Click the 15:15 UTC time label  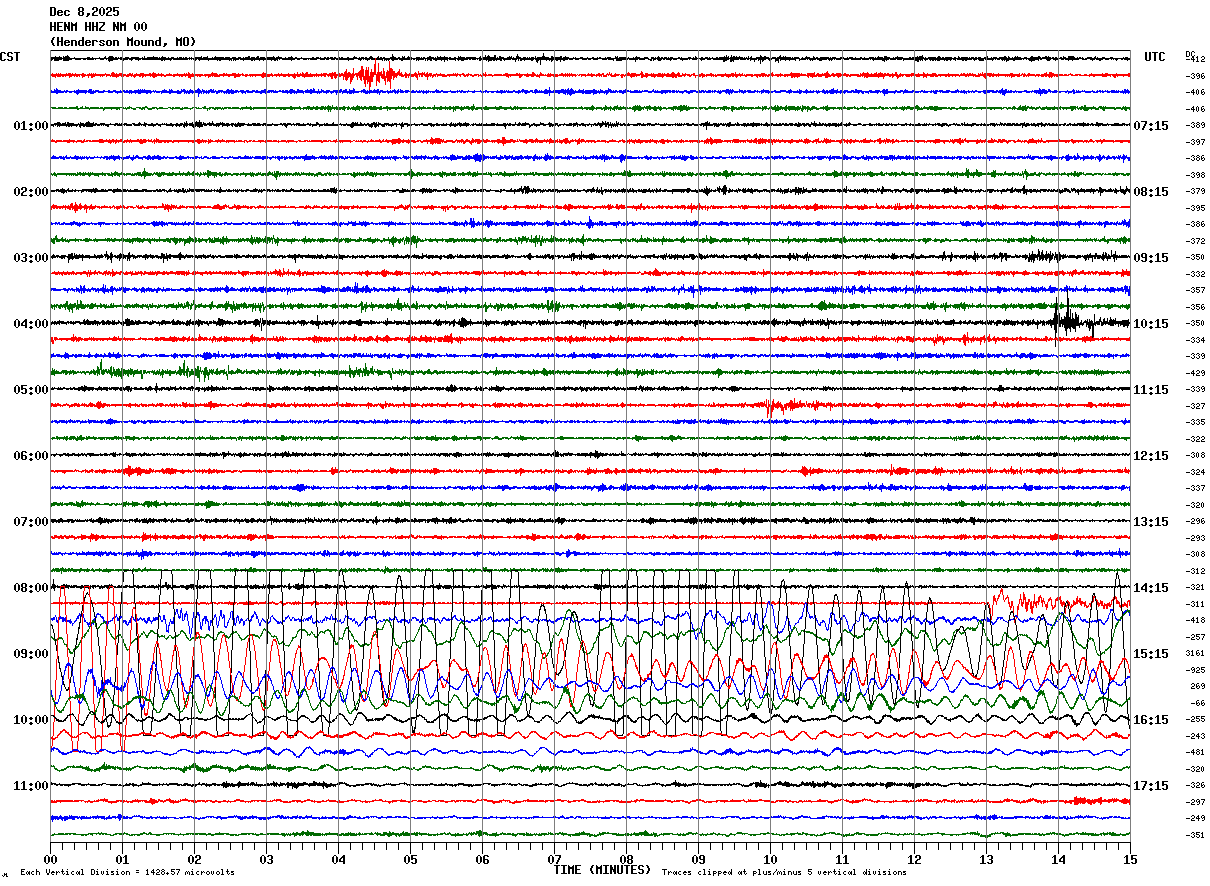[x=1151, y=654]
